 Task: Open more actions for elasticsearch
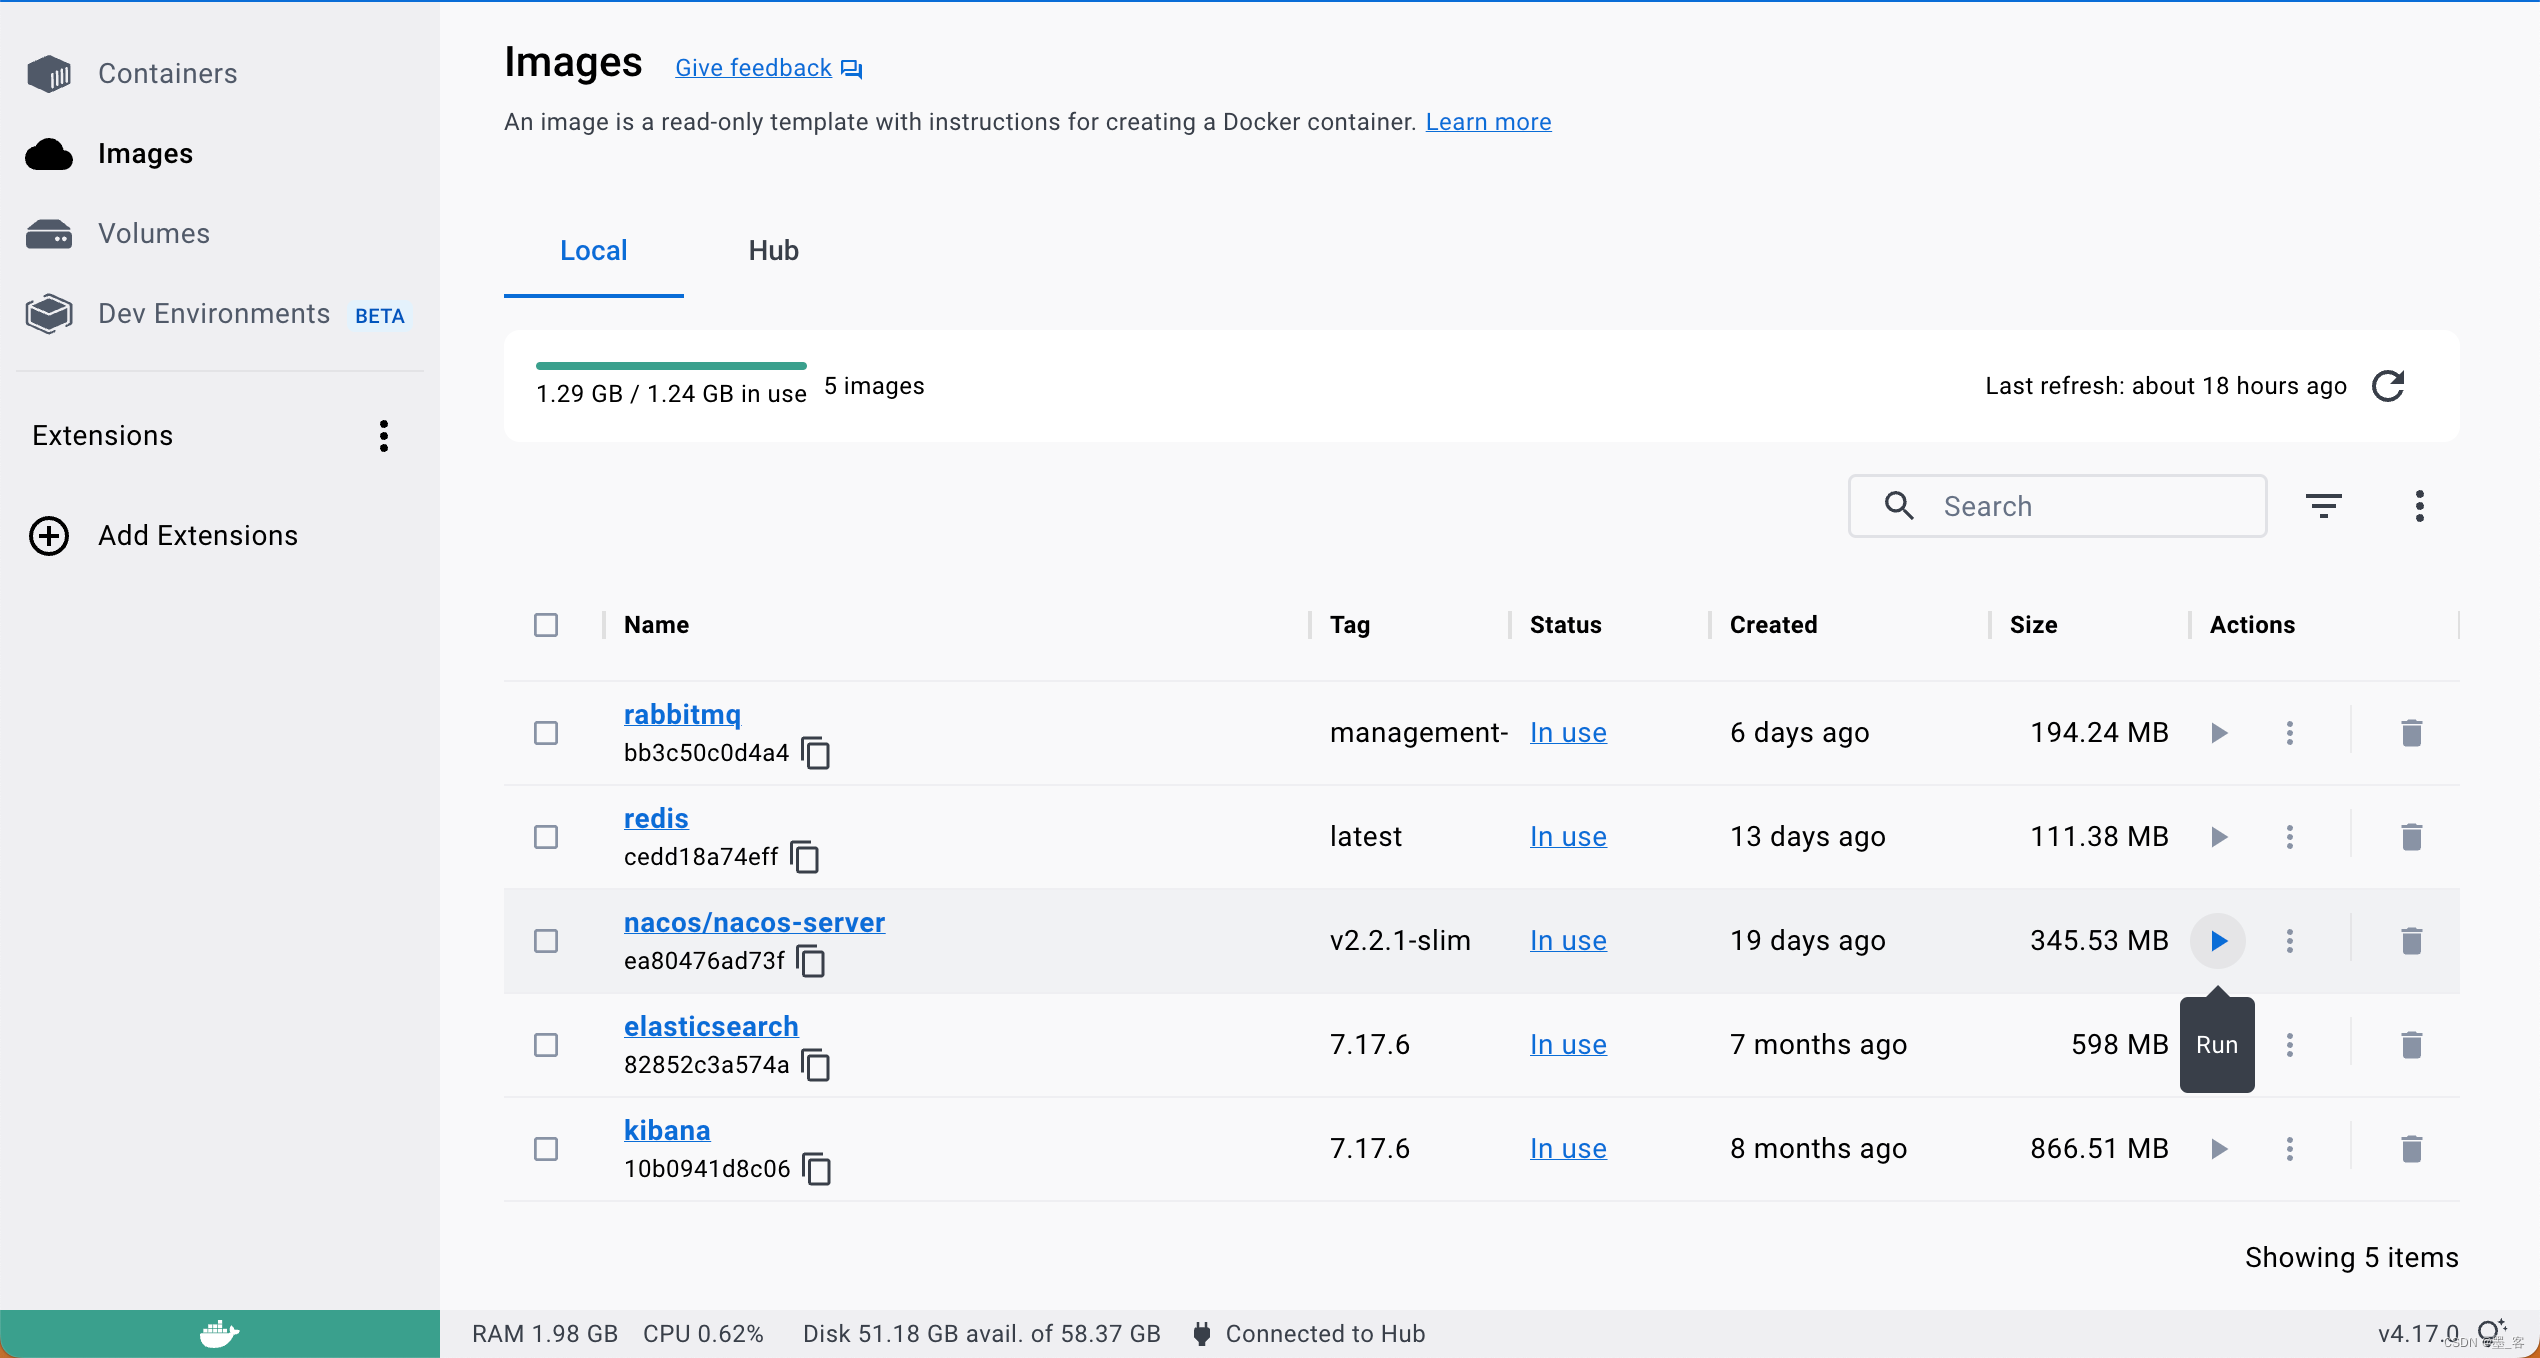coord(2290,1045)
